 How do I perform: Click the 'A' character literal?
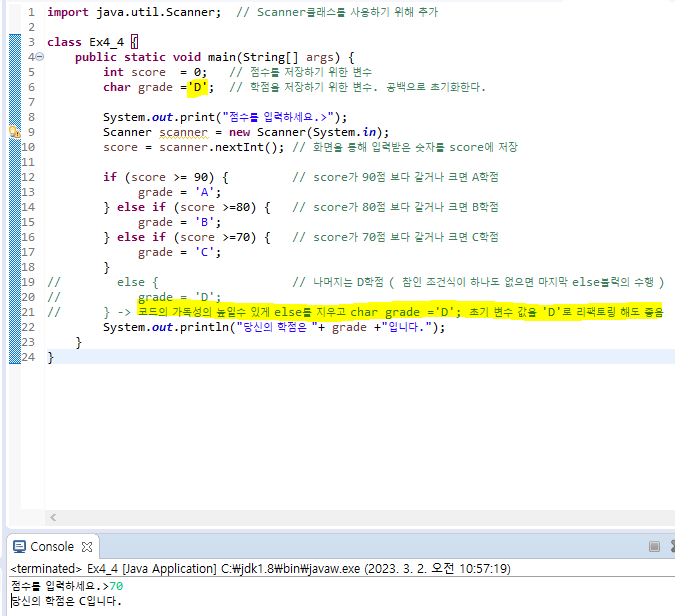[204, 192]
